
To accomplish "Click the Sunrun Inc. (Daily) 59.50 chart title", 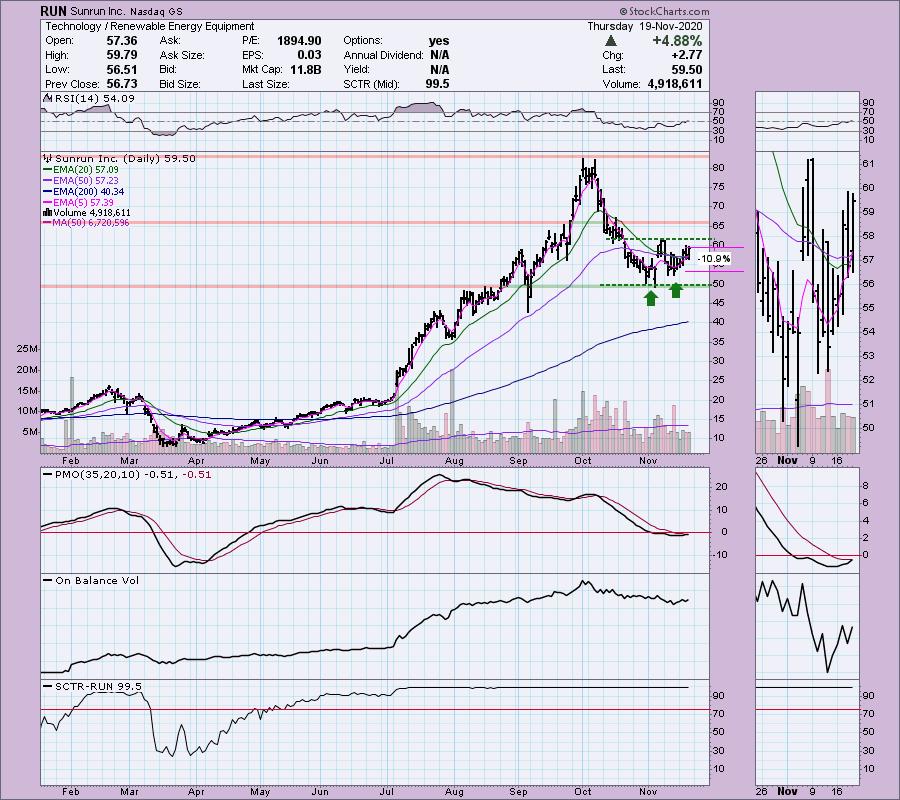I will (x=126, y=158).
